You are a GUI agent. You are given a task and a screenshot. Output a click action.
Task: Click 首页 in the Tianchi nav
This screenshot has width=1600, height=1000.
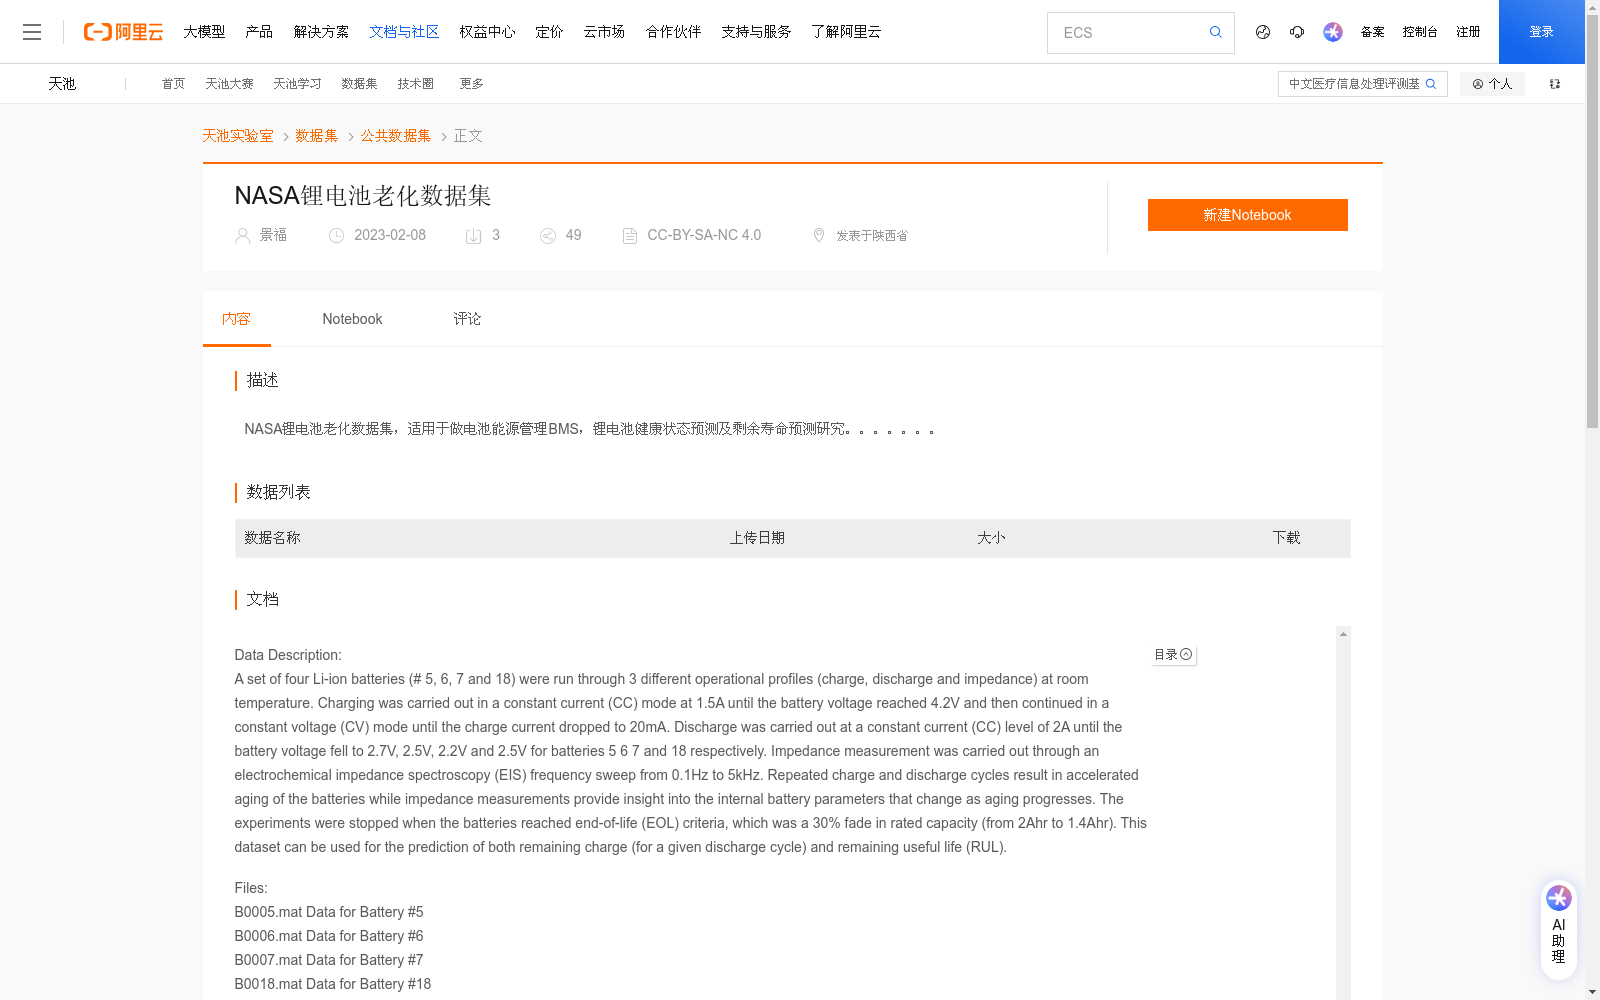coord(173,84)
